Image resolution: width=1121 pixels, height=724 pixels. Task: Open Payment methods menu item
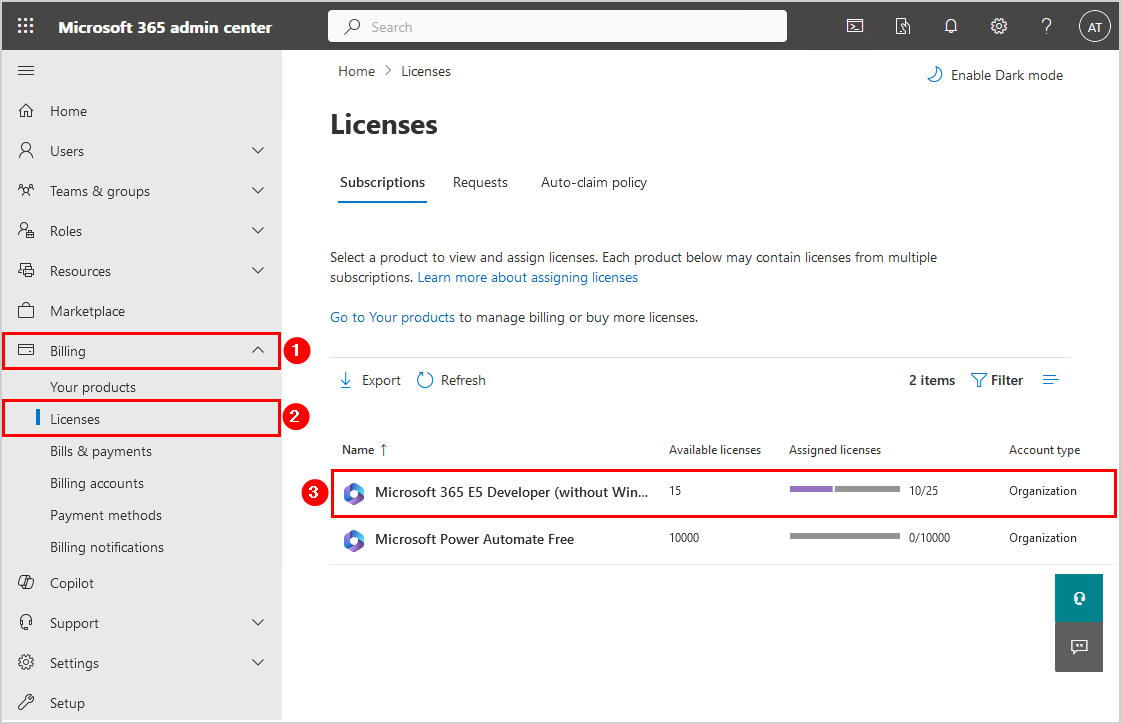point(106,515)
